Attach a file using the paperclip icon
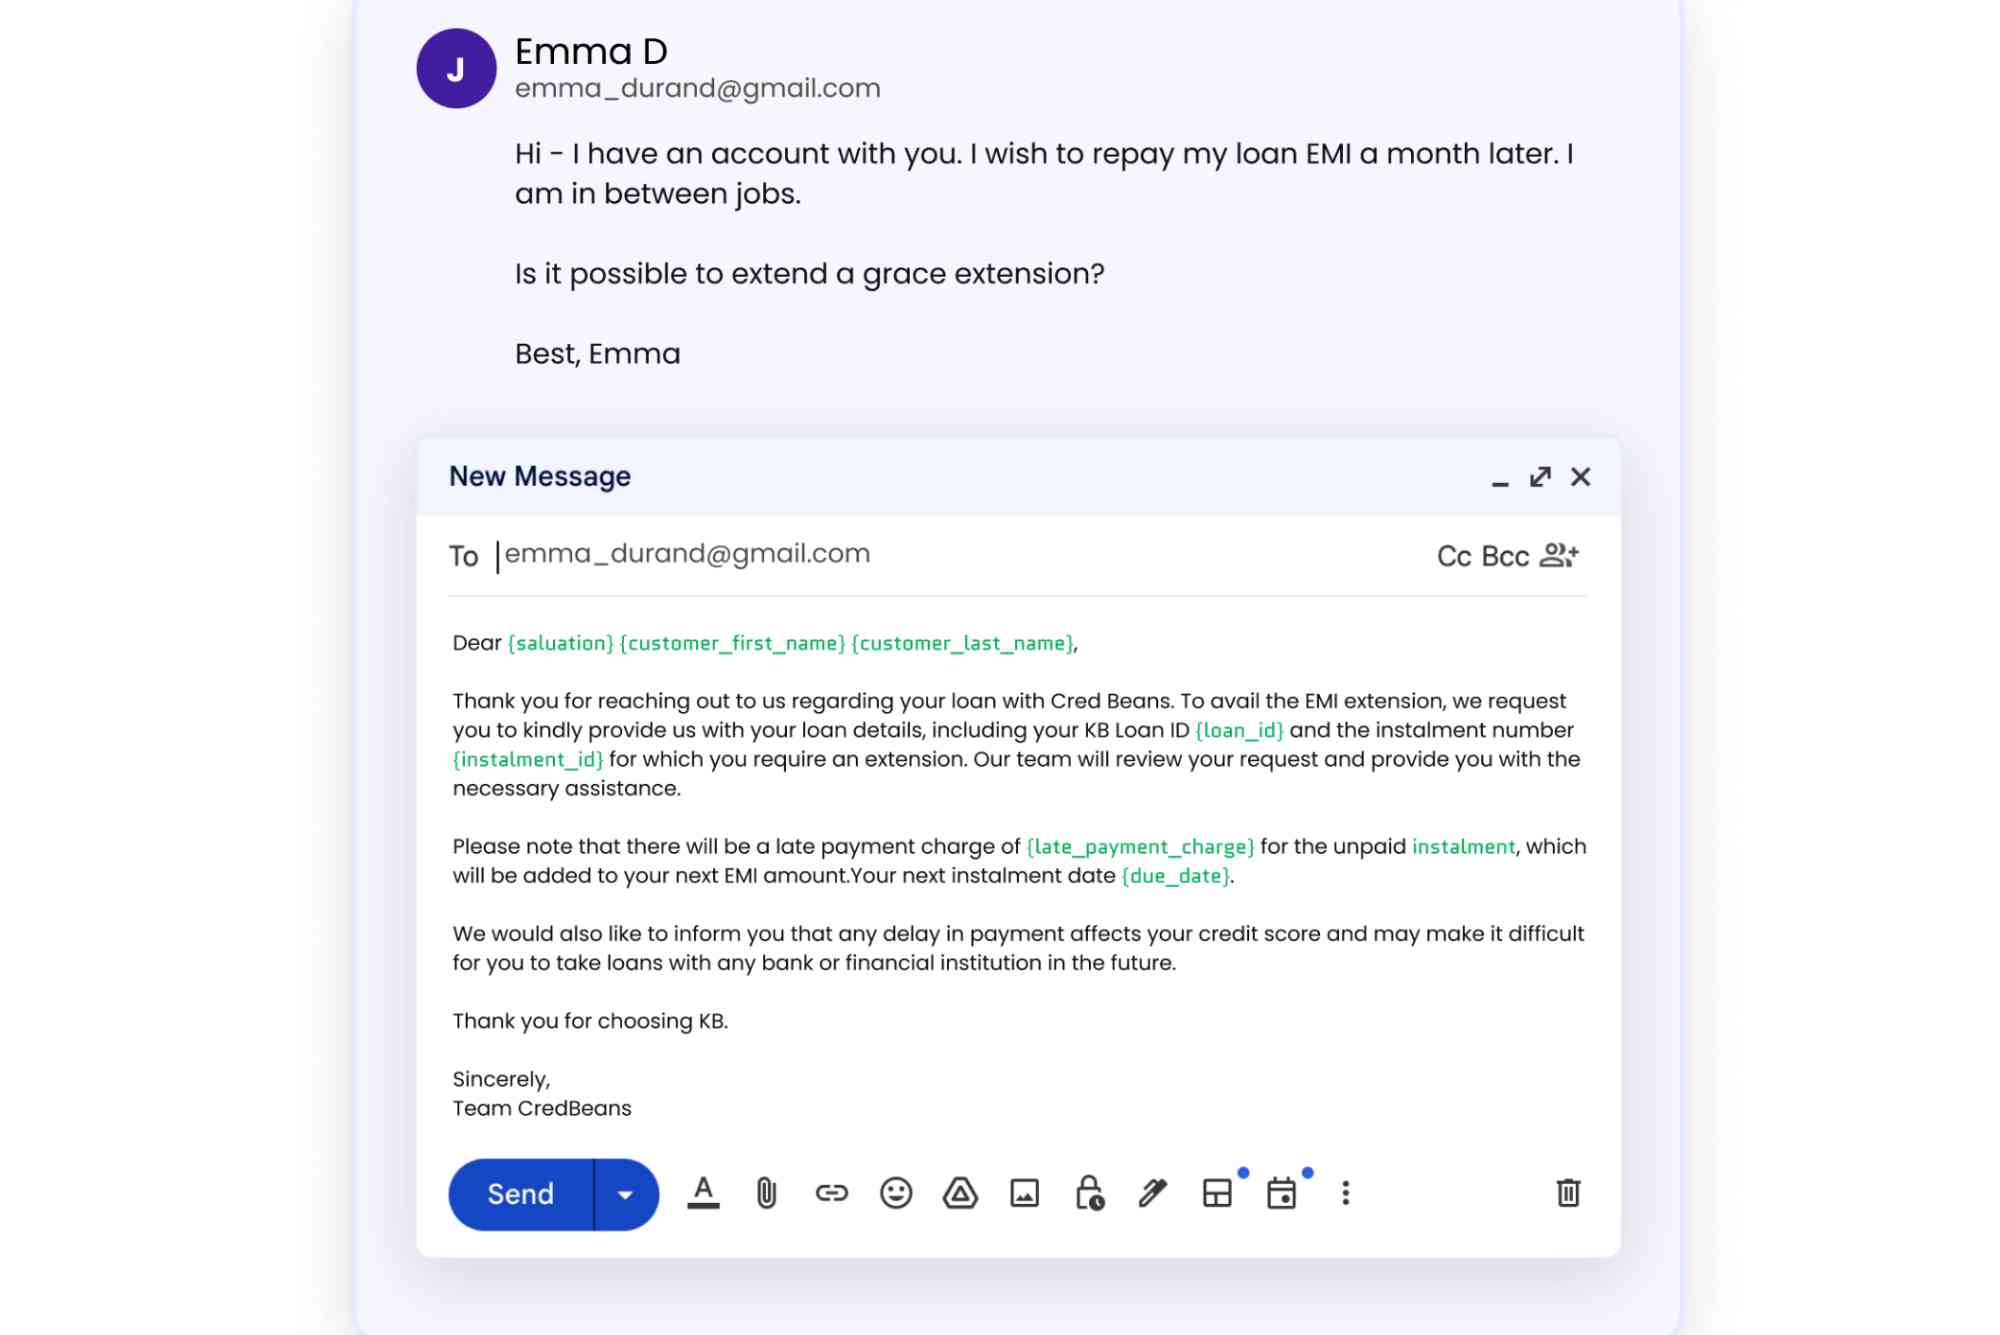The image size is (2000, 1335). point(765,1192)
